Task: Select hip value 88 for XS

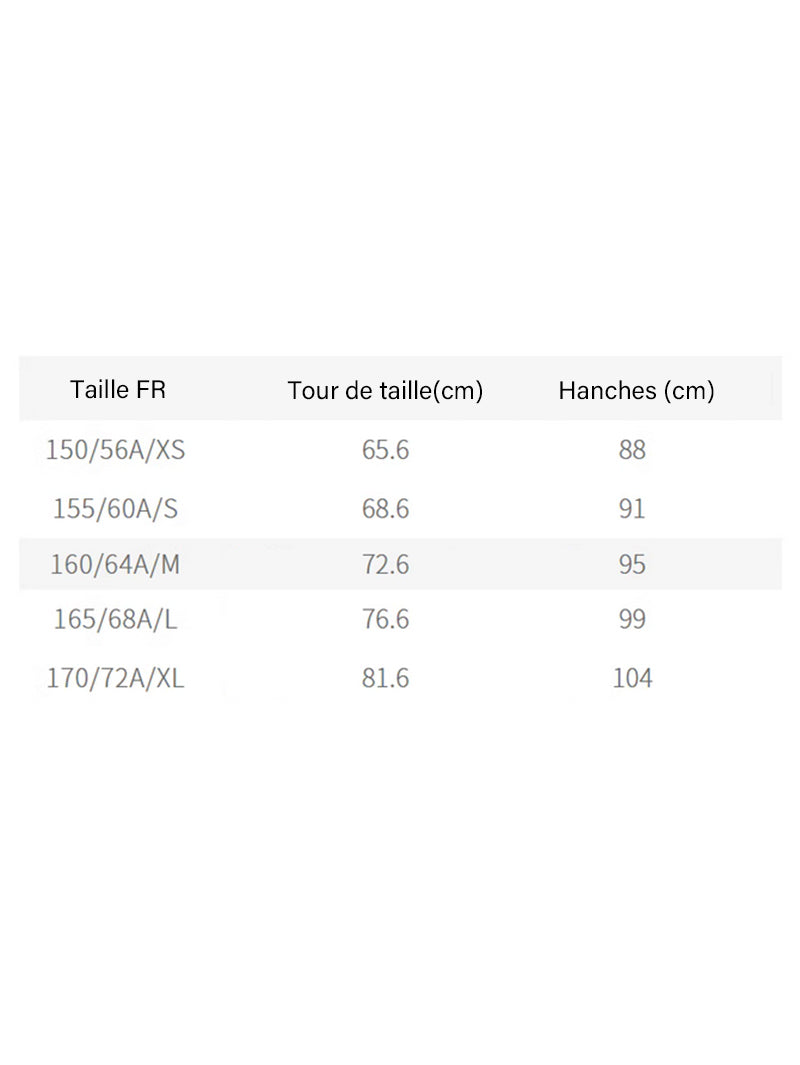Action: point(632,450)
